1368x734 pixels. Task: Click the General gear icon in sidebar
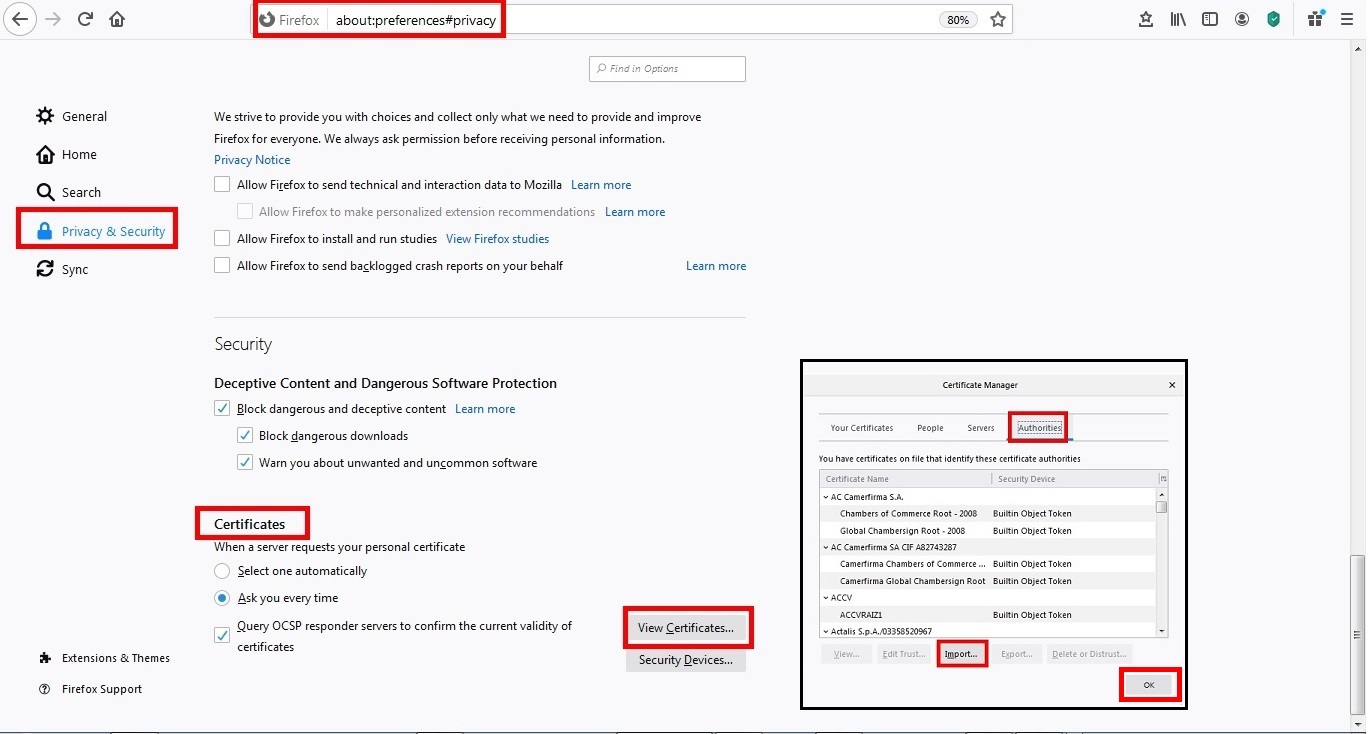click(45, 116)
